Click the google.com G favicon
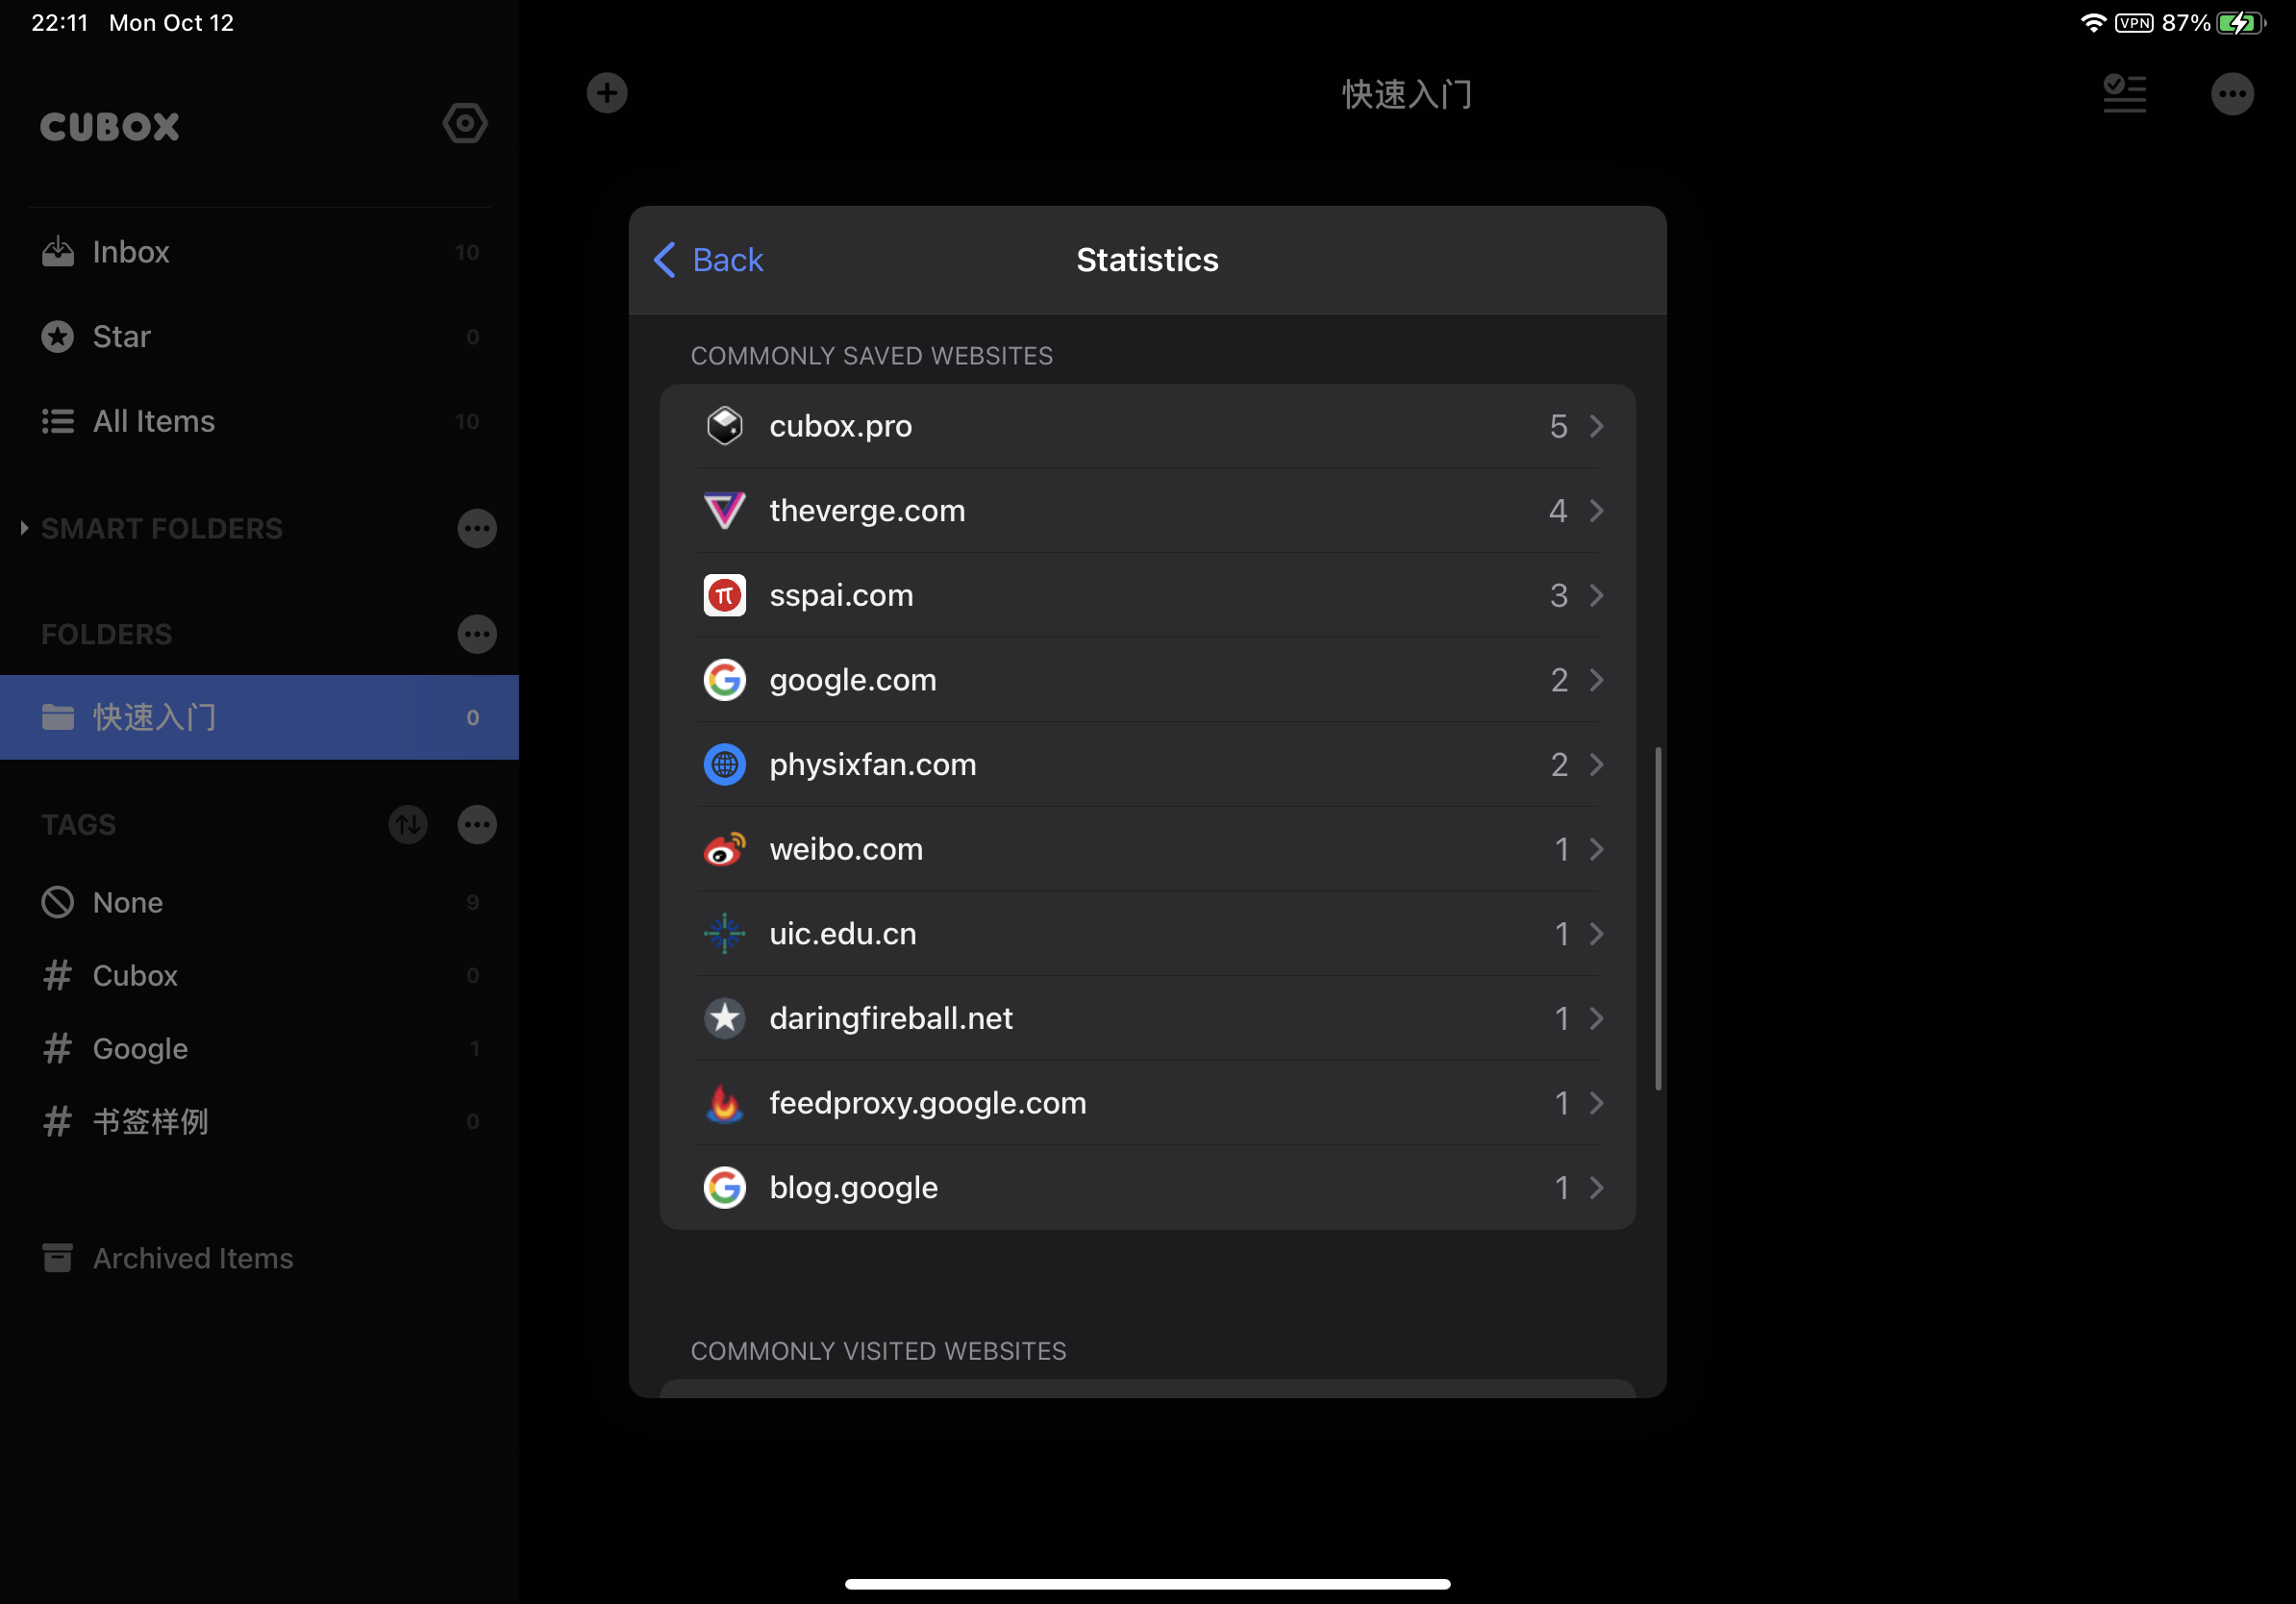The image size is (2296, 1604). click(x=725, y=680)
